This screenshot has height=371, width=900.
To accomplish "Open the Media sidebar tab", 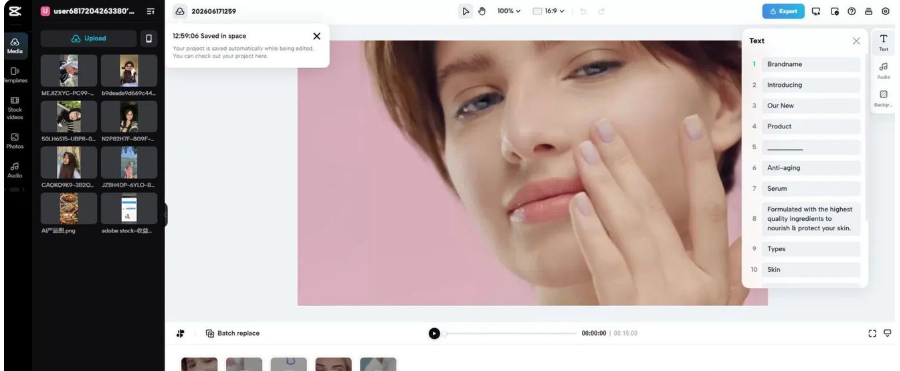I will point(15,45).
